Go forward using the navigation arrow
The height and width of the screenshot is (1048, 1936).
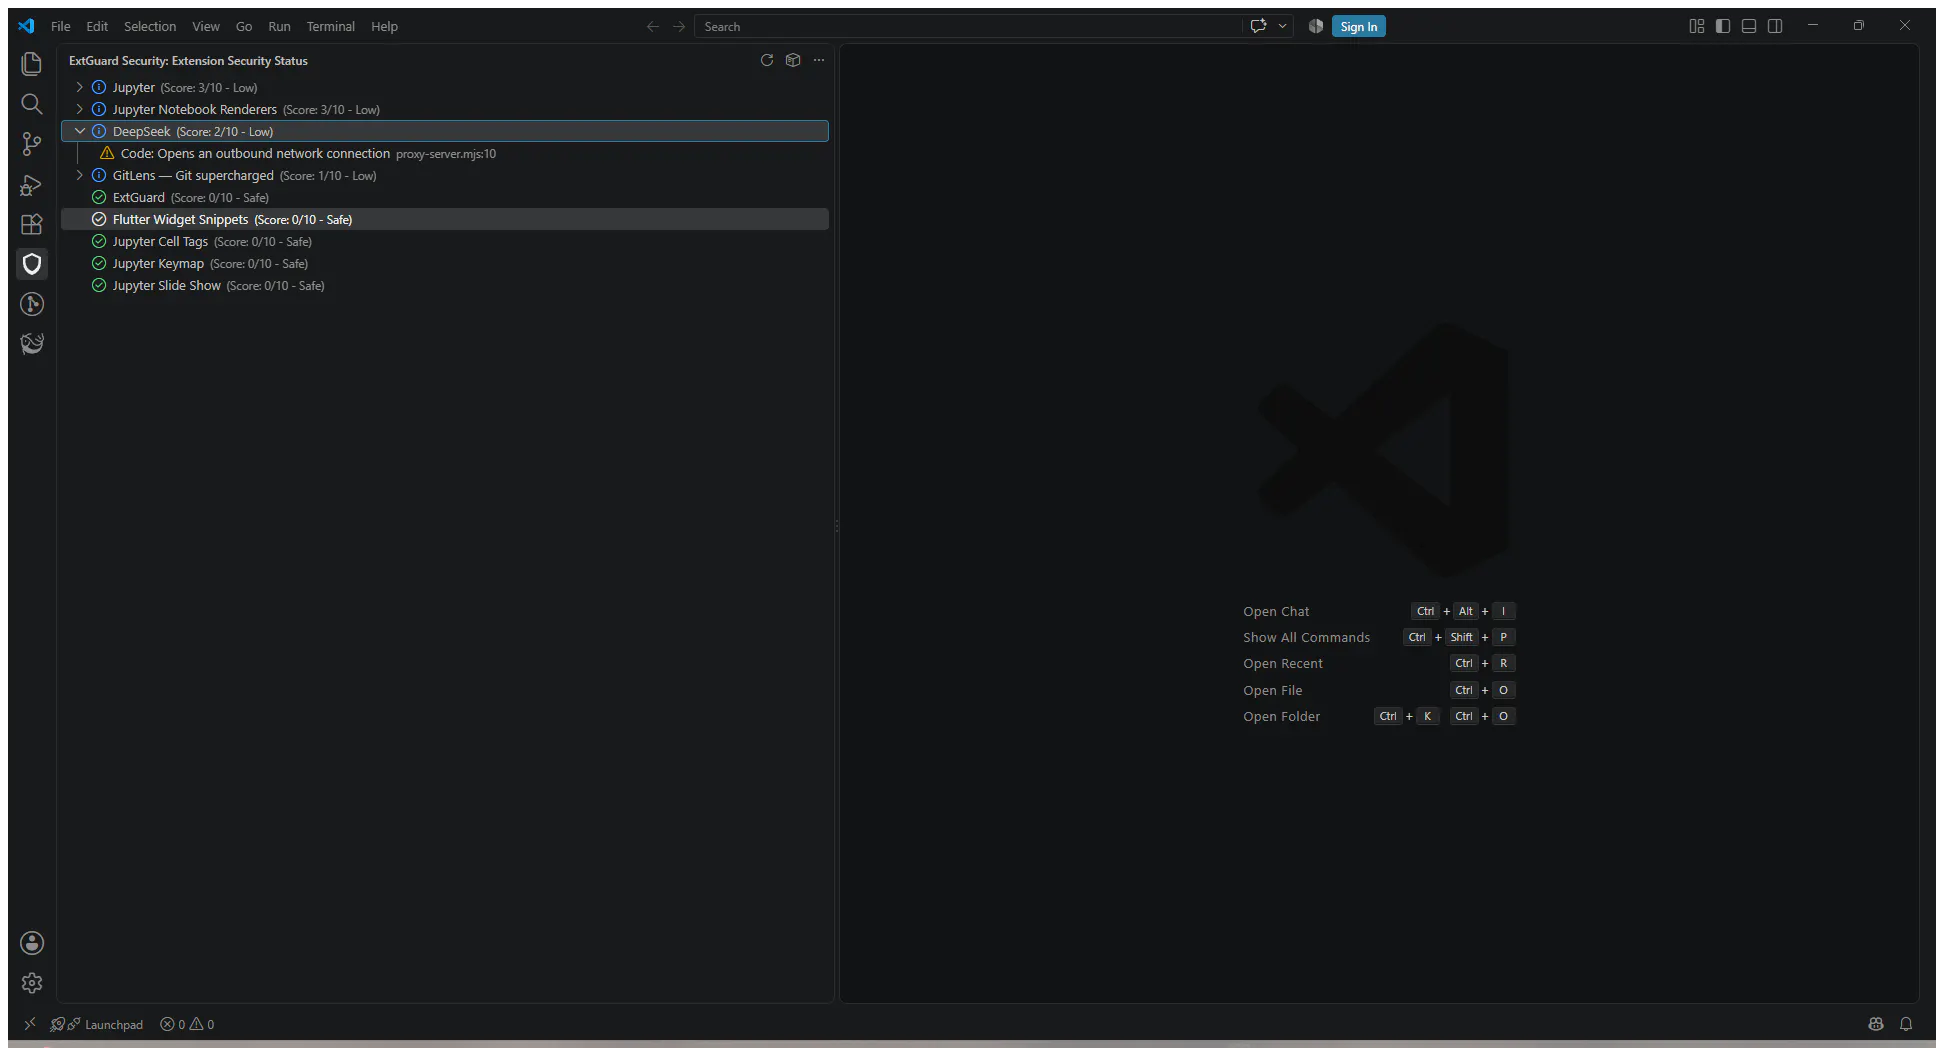pos(679,26)
